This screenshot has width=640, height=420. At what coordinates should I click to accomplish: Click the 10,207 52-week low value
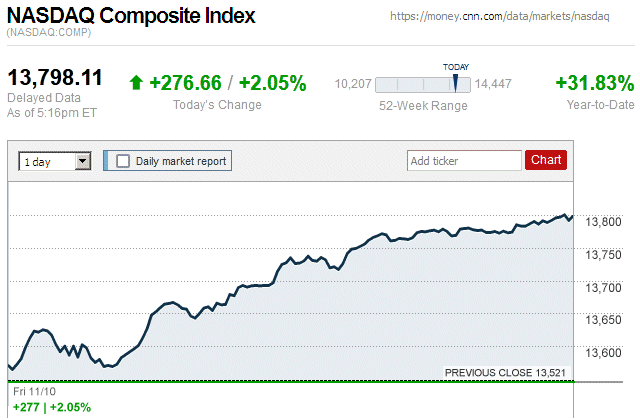[353, 84]
